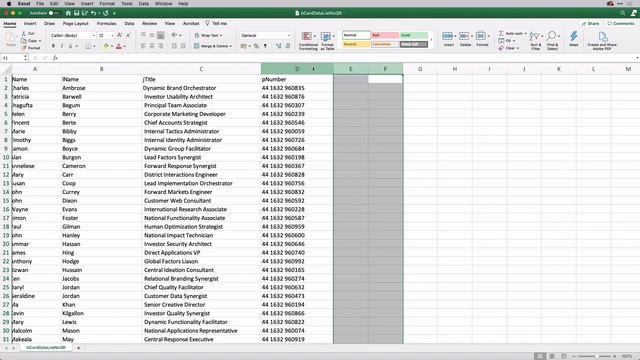This screenshot has width=640, height=360.
Task: Open the Insert ribbon tab
Action: [x=30, y=24]
